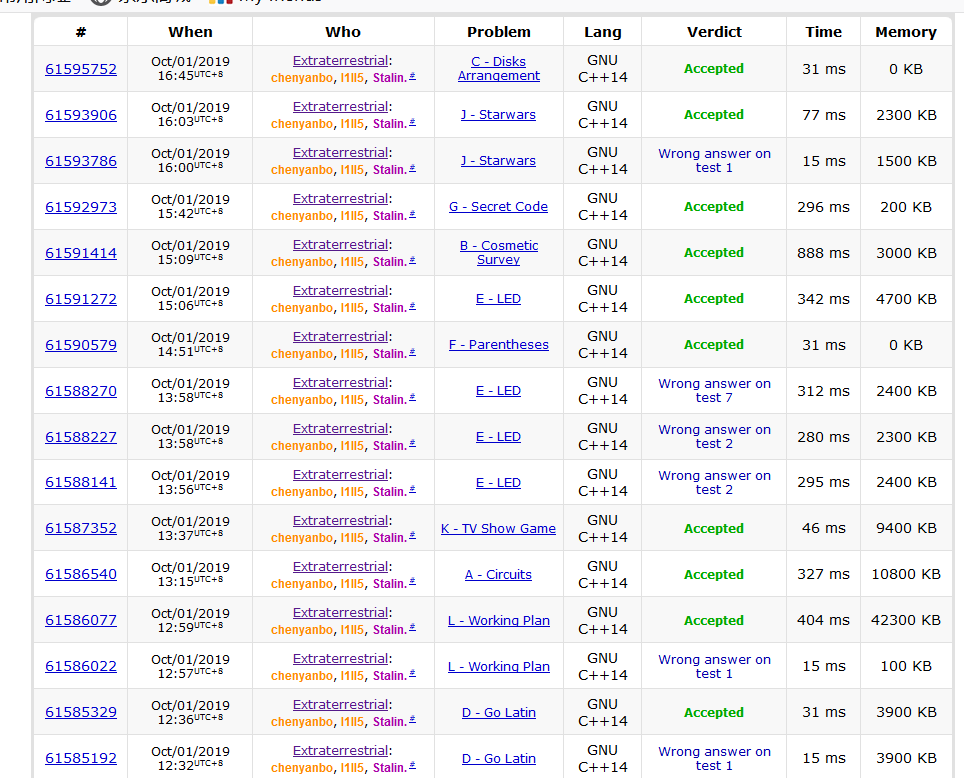Image resolution: width=964 pixels, height=778 pixels.
Task: Open submission 61585192
Action: point(80,759)
